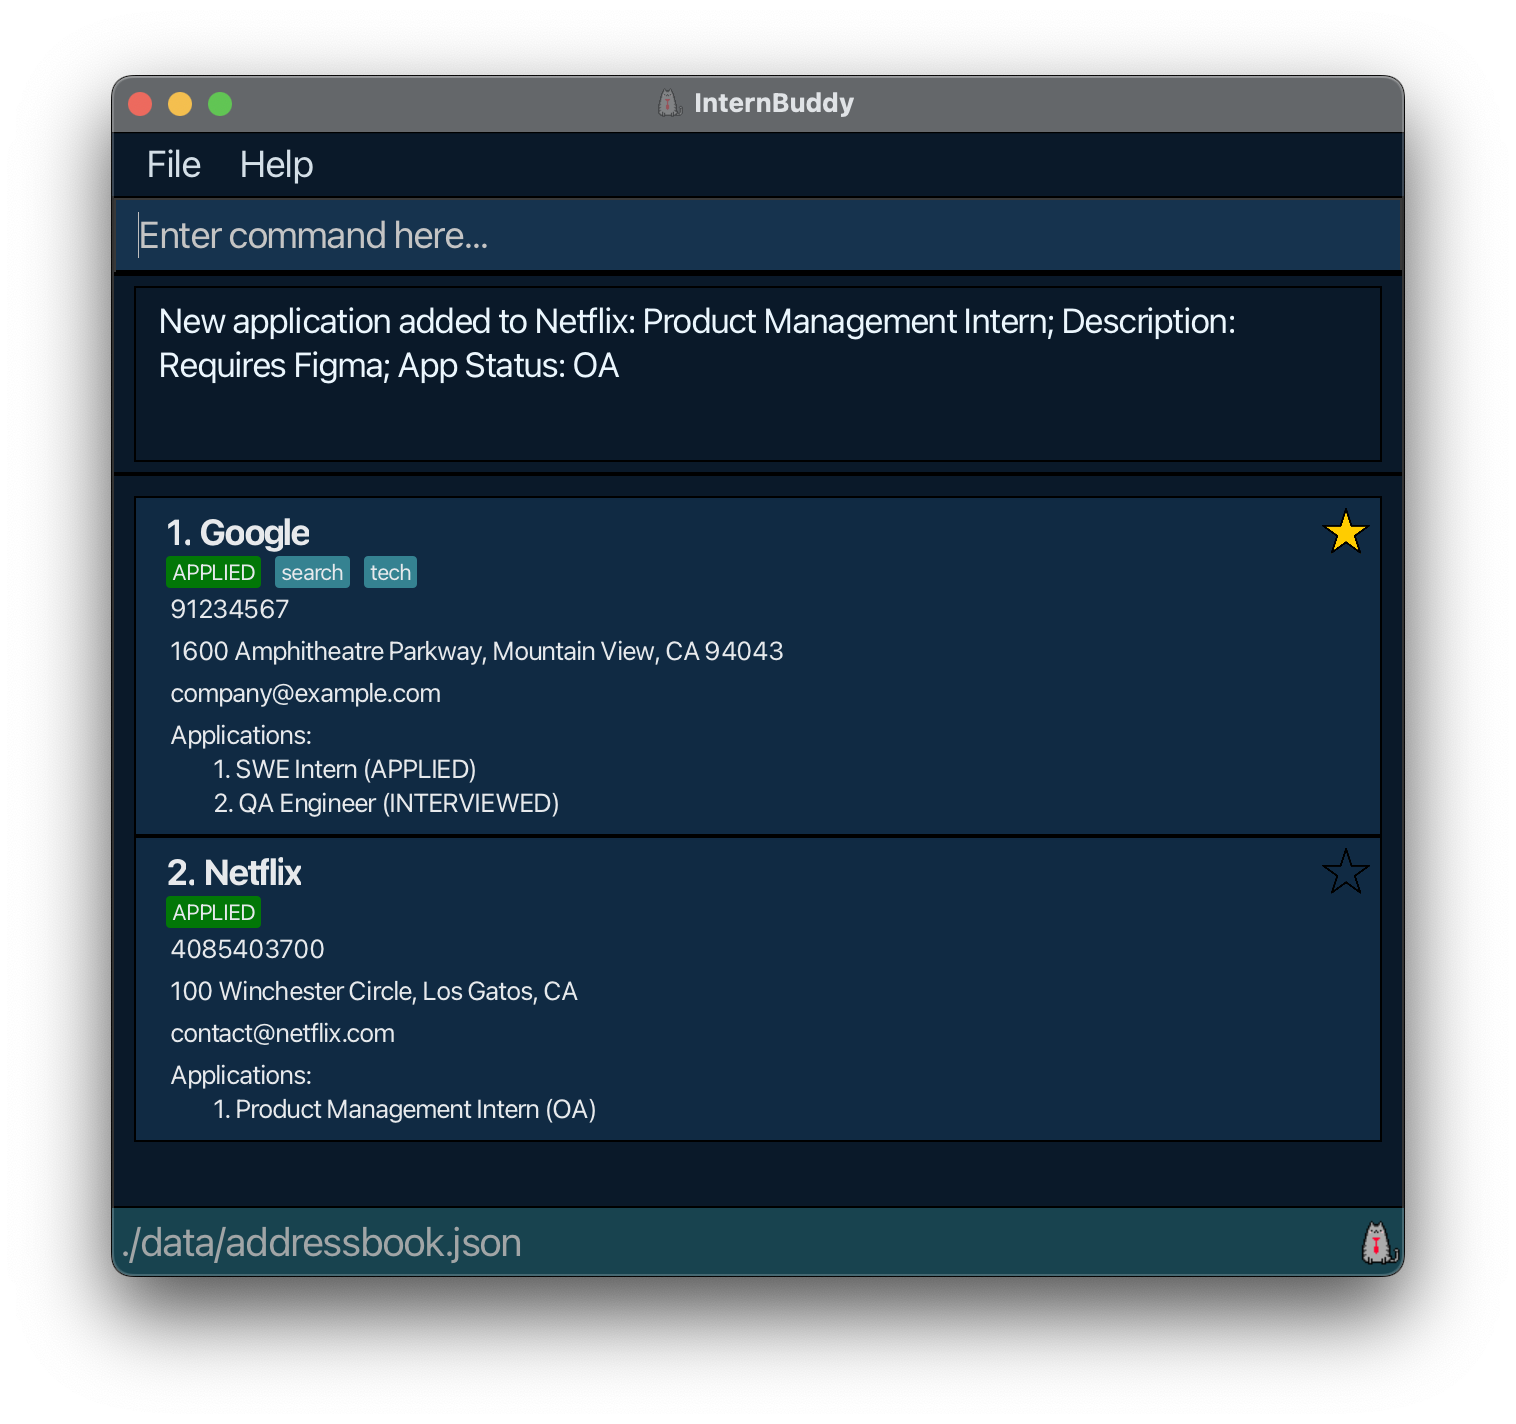The image size is (1516, 1424).
Task: Focus the 'Enter command here...' input box
Action: [758, 235]
